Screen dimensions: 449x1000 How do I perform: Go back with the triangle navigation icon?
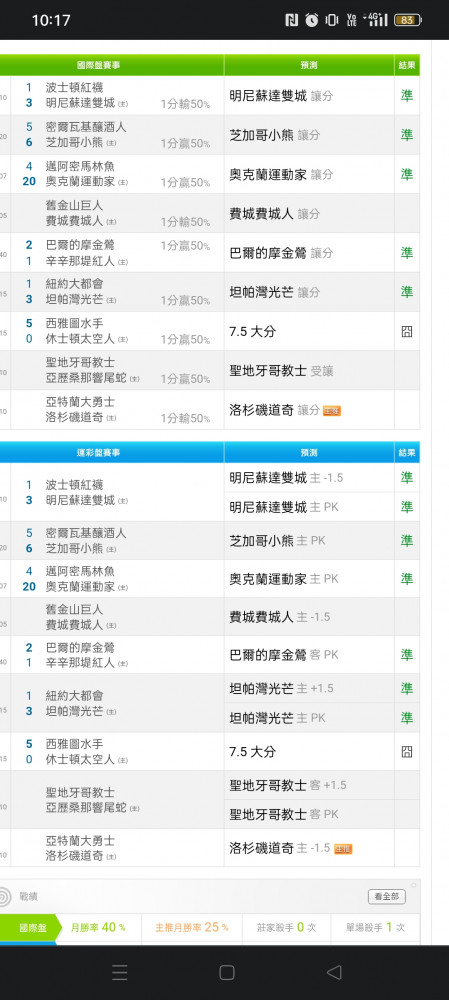pyautogui.click(x=334, y=972)
